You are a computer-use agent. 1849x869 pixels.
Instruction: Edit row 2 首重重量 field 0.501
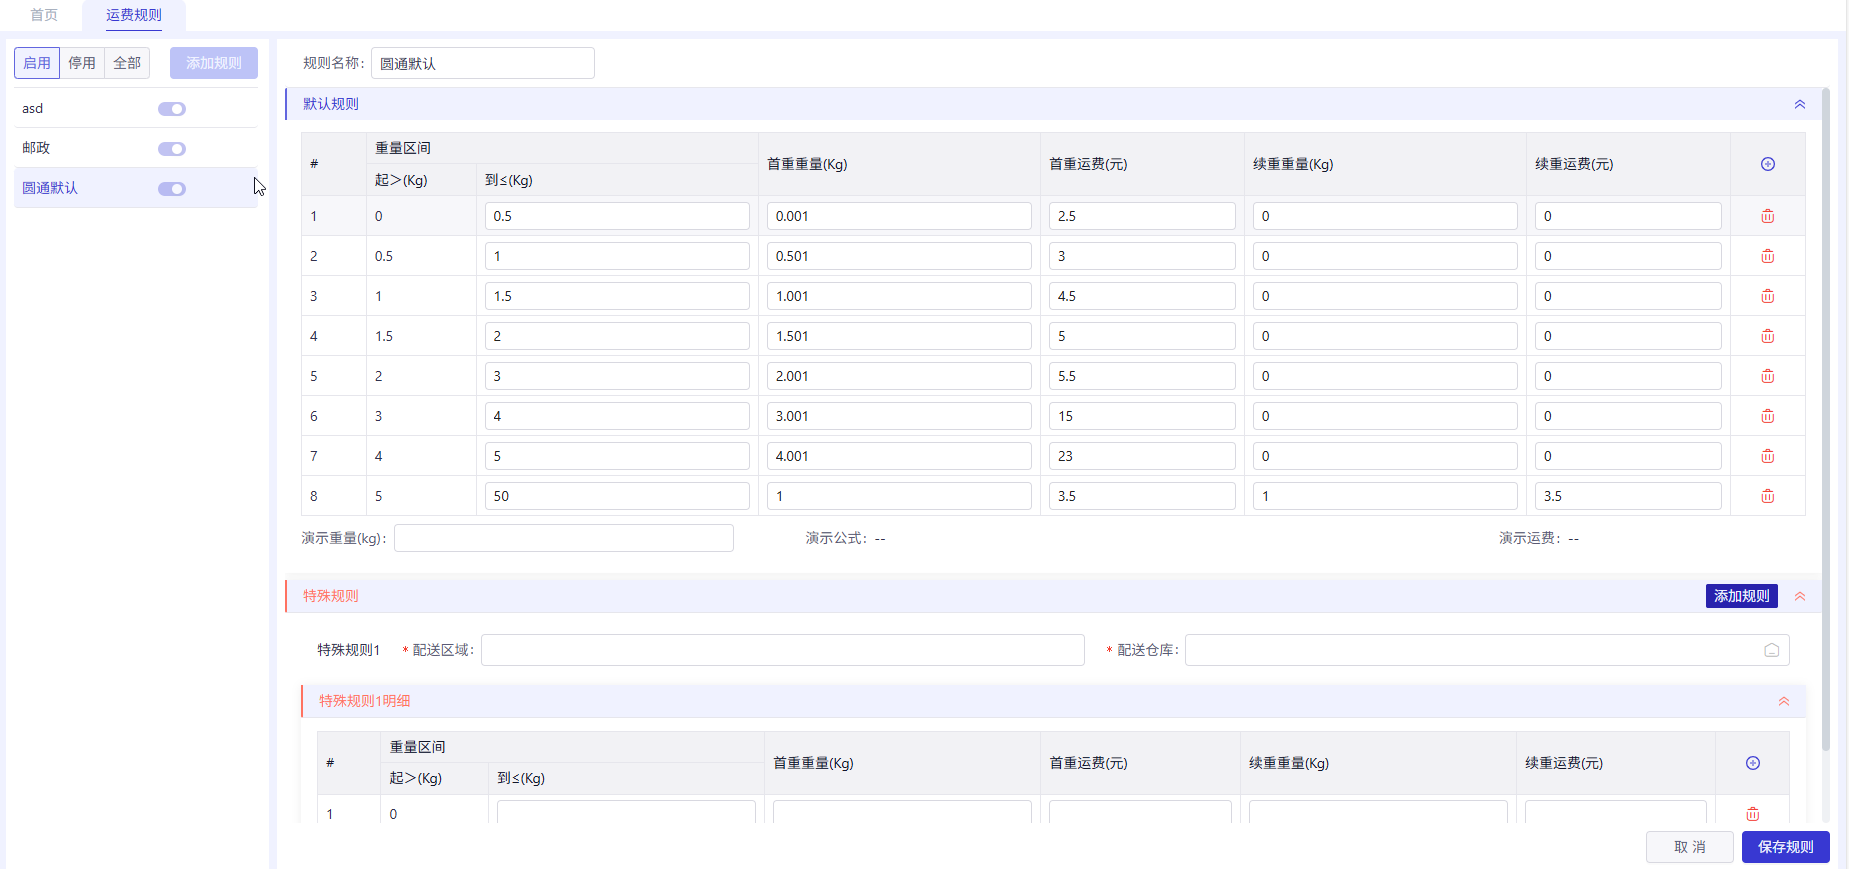tap(899, 256)
